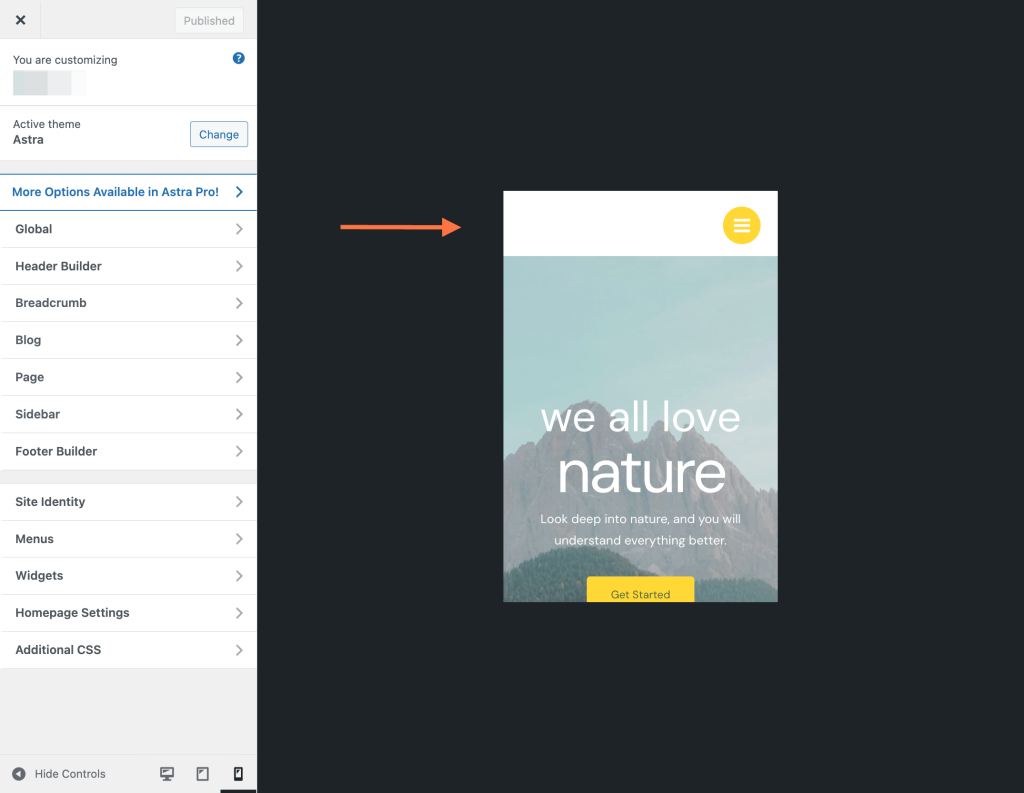Click the Hide Controls label
The image size is (1024, 793).
point(70,774)
